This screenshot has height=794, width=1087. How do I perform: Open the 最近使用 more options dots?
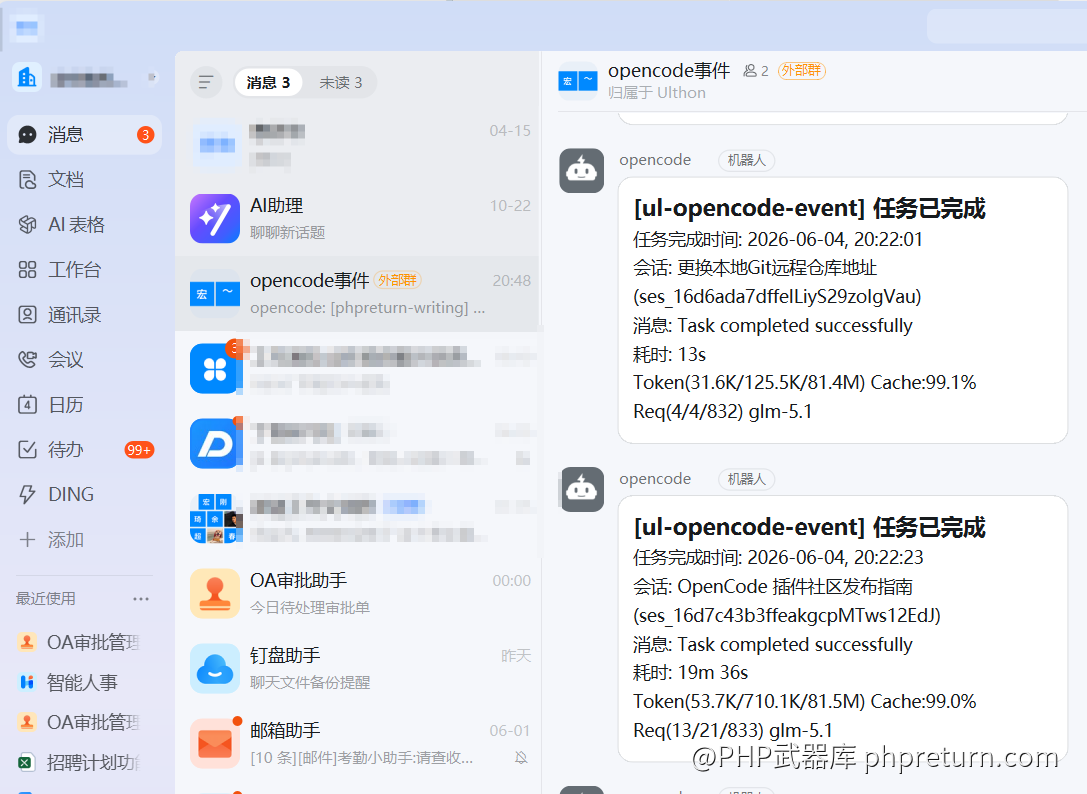coord(141,598)
